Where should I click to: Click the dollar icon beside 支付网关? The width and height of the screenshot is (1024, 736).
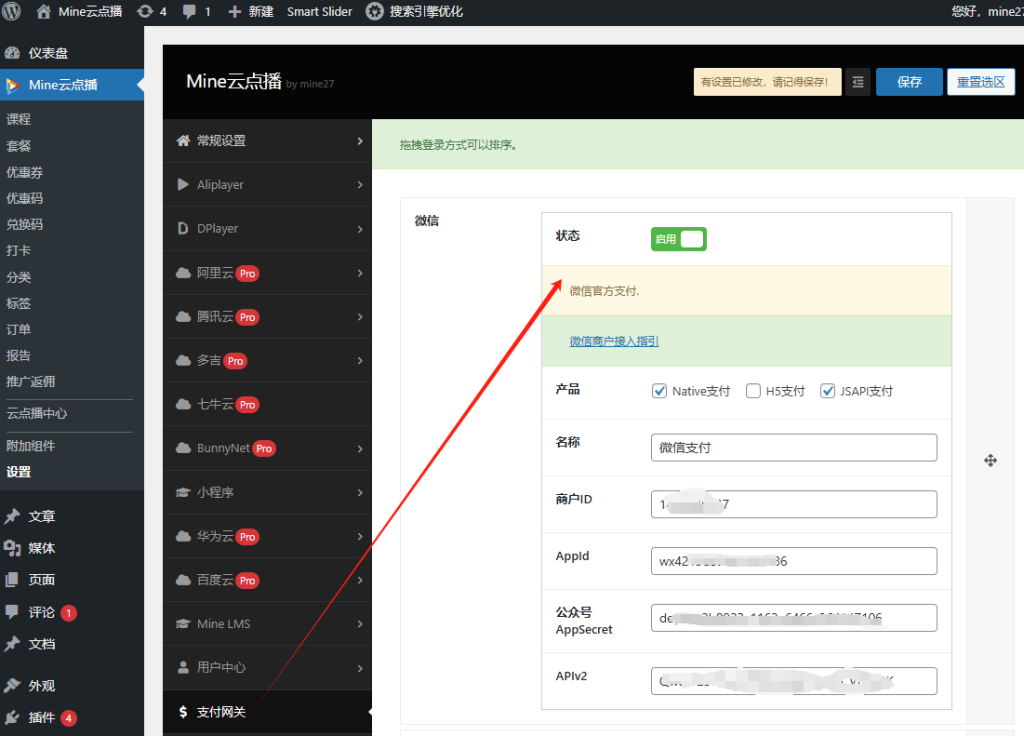[184, 712]
